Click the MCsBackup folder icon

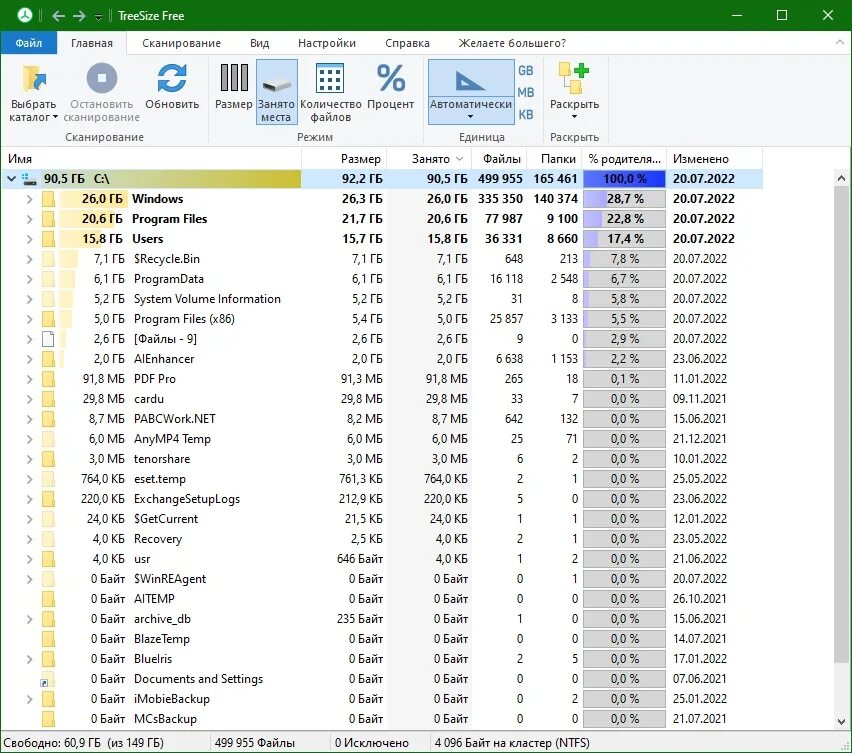(x=48, y=719)
